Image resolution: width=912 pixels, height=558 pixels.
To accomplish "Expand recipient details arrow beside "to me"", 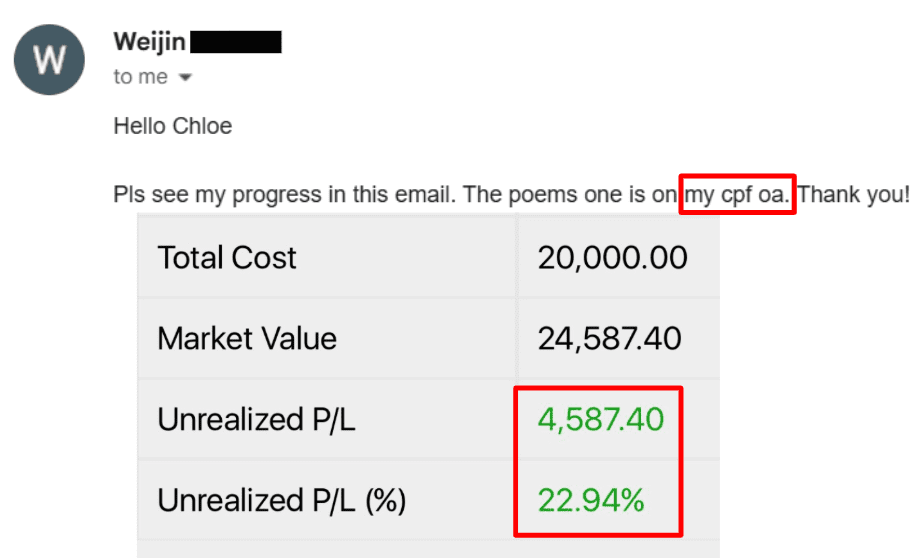I will click(x=184, y=77).
